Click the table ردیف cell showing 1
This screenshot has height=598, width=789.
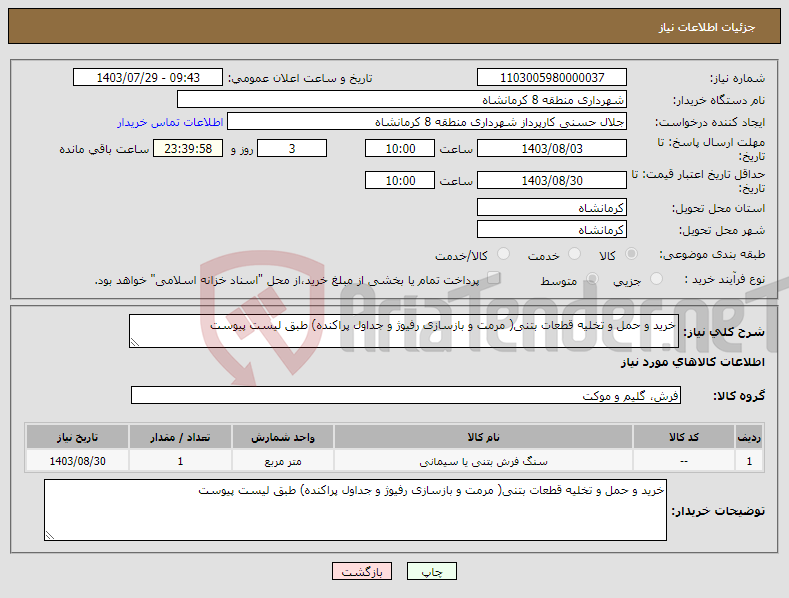pyautogui.click(x=749, y=461)
